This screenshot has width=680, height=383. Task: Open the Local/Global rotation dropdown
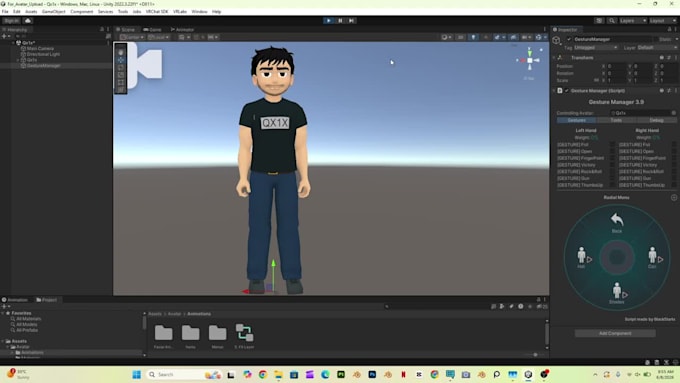pyautogui.click(x=158, y=37)
